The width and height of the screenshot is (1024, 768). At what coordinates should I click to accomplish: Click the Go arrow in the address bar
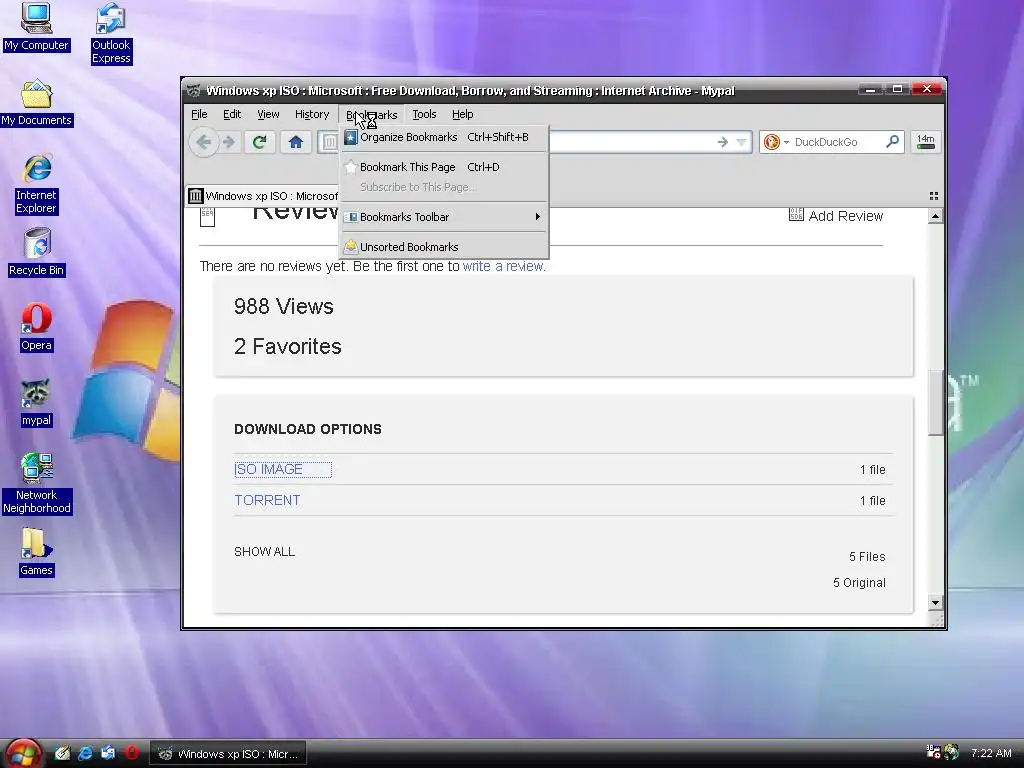pos(722,142)
